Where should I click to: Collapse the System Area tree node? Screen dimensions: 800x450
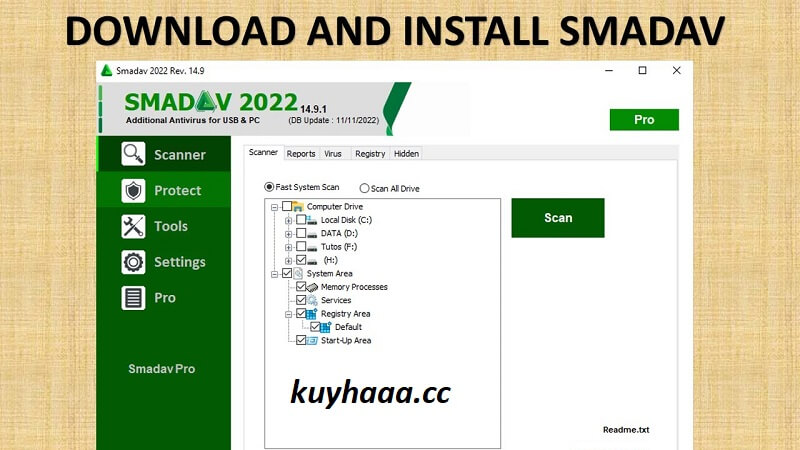coord(274,274)
